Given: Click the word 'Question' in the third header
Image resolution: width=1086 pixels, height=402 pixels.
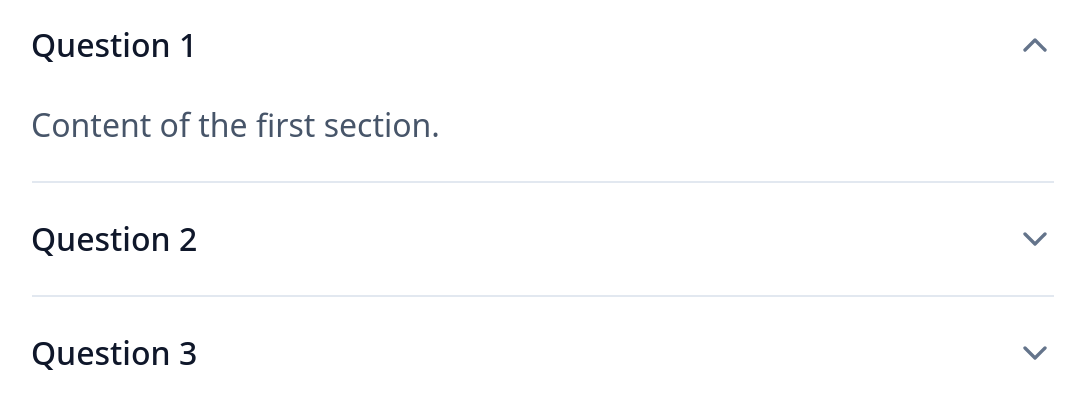Looking at the screenshot, I should pyautogui.click(x=101, y=353).
